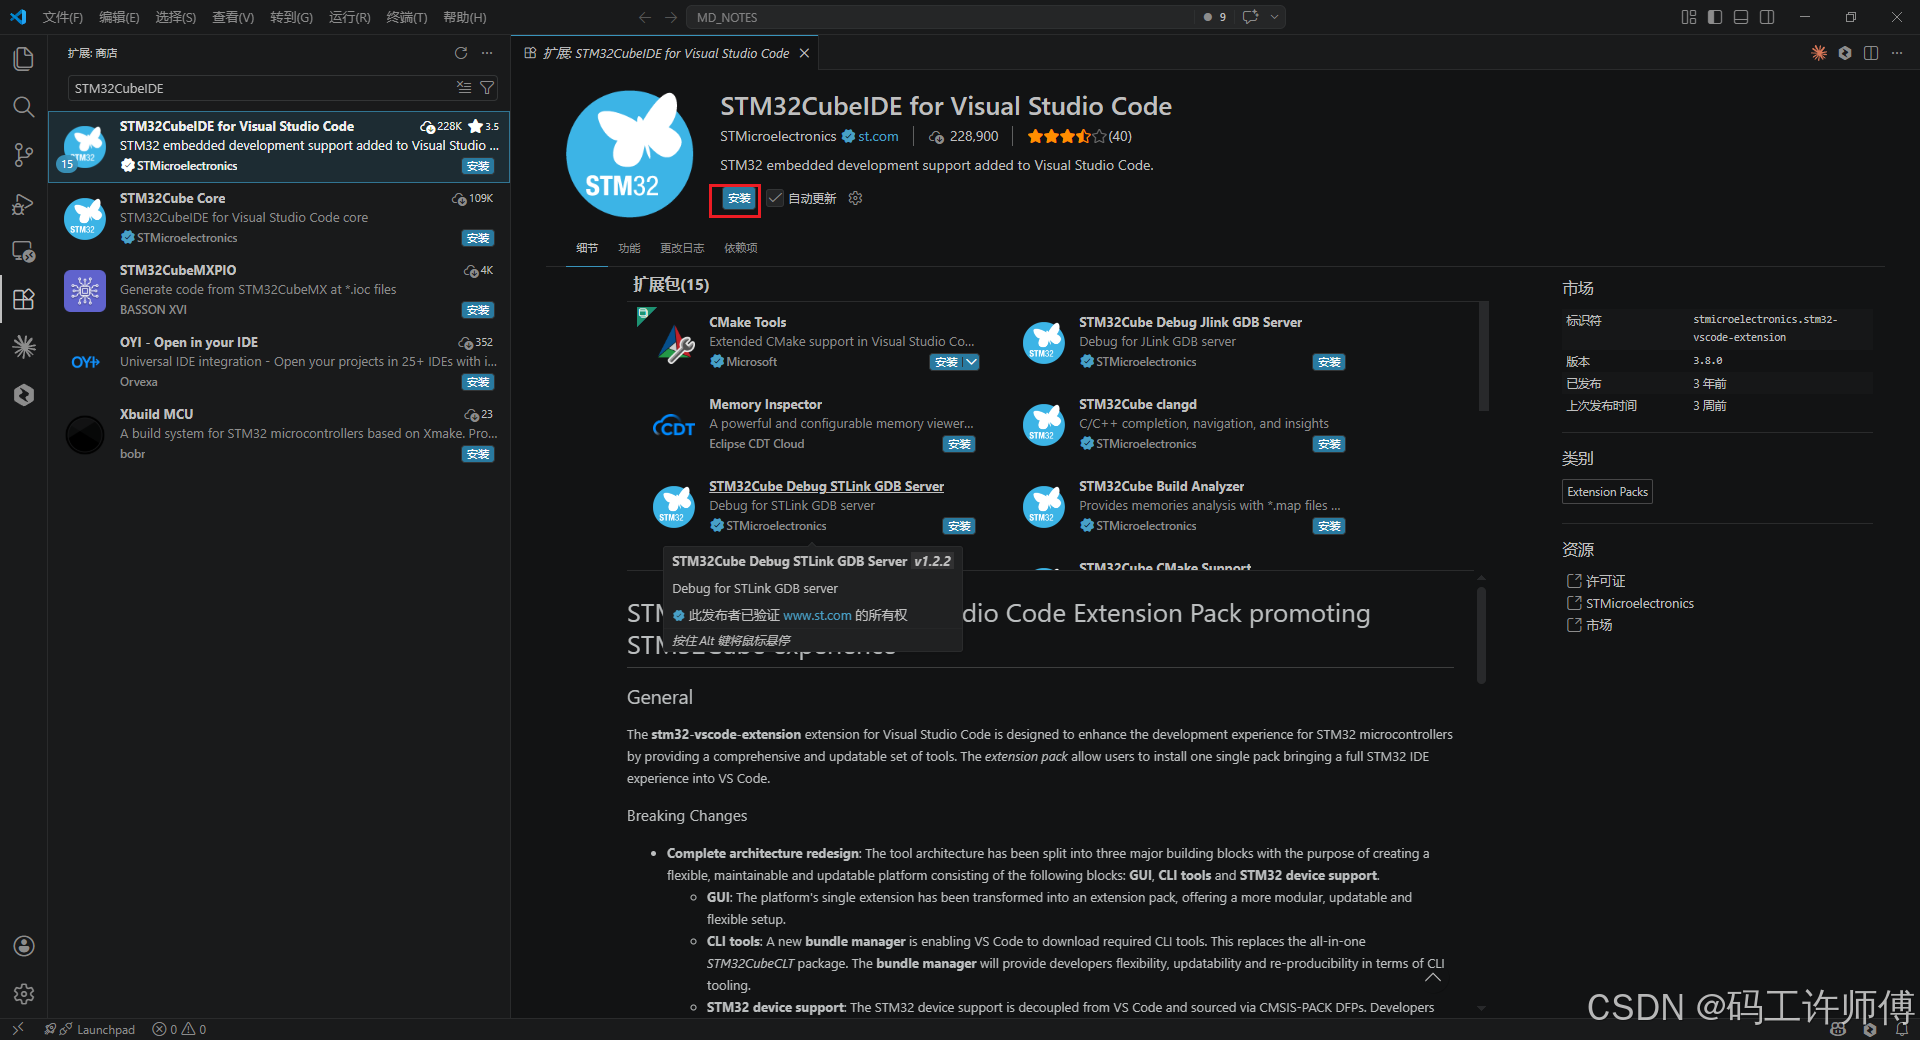The width and height of the screenshot is (1920, 1040).
Task: Toggle primary side bar visibility
Action: click(1715, 17)
